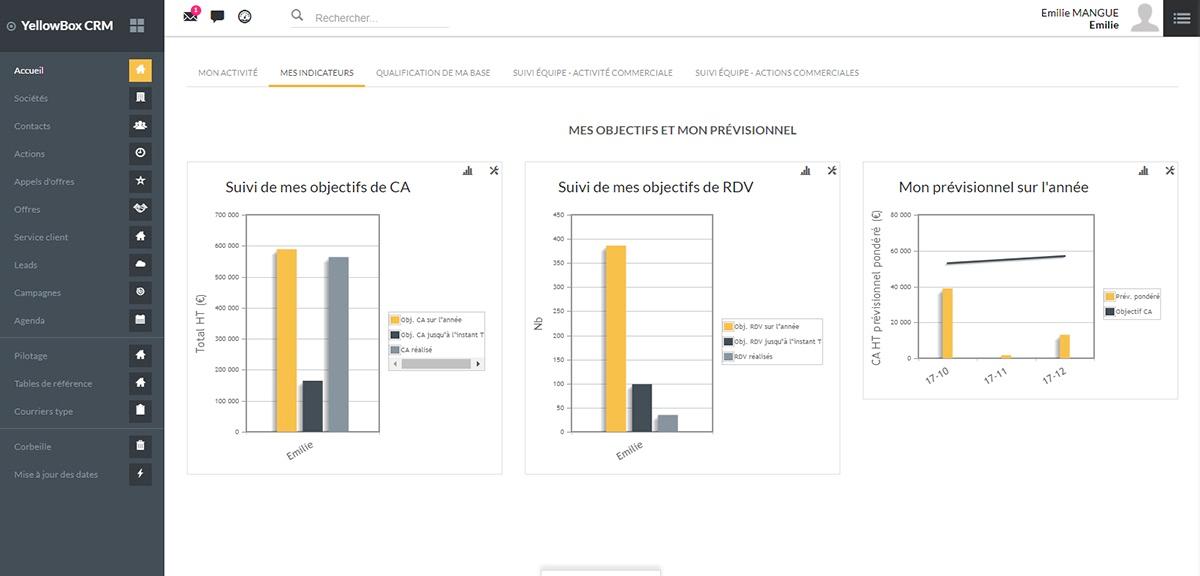
Task: Click the 17-10 yellow bar in prévisionnel chart
Action: point(946,323)
